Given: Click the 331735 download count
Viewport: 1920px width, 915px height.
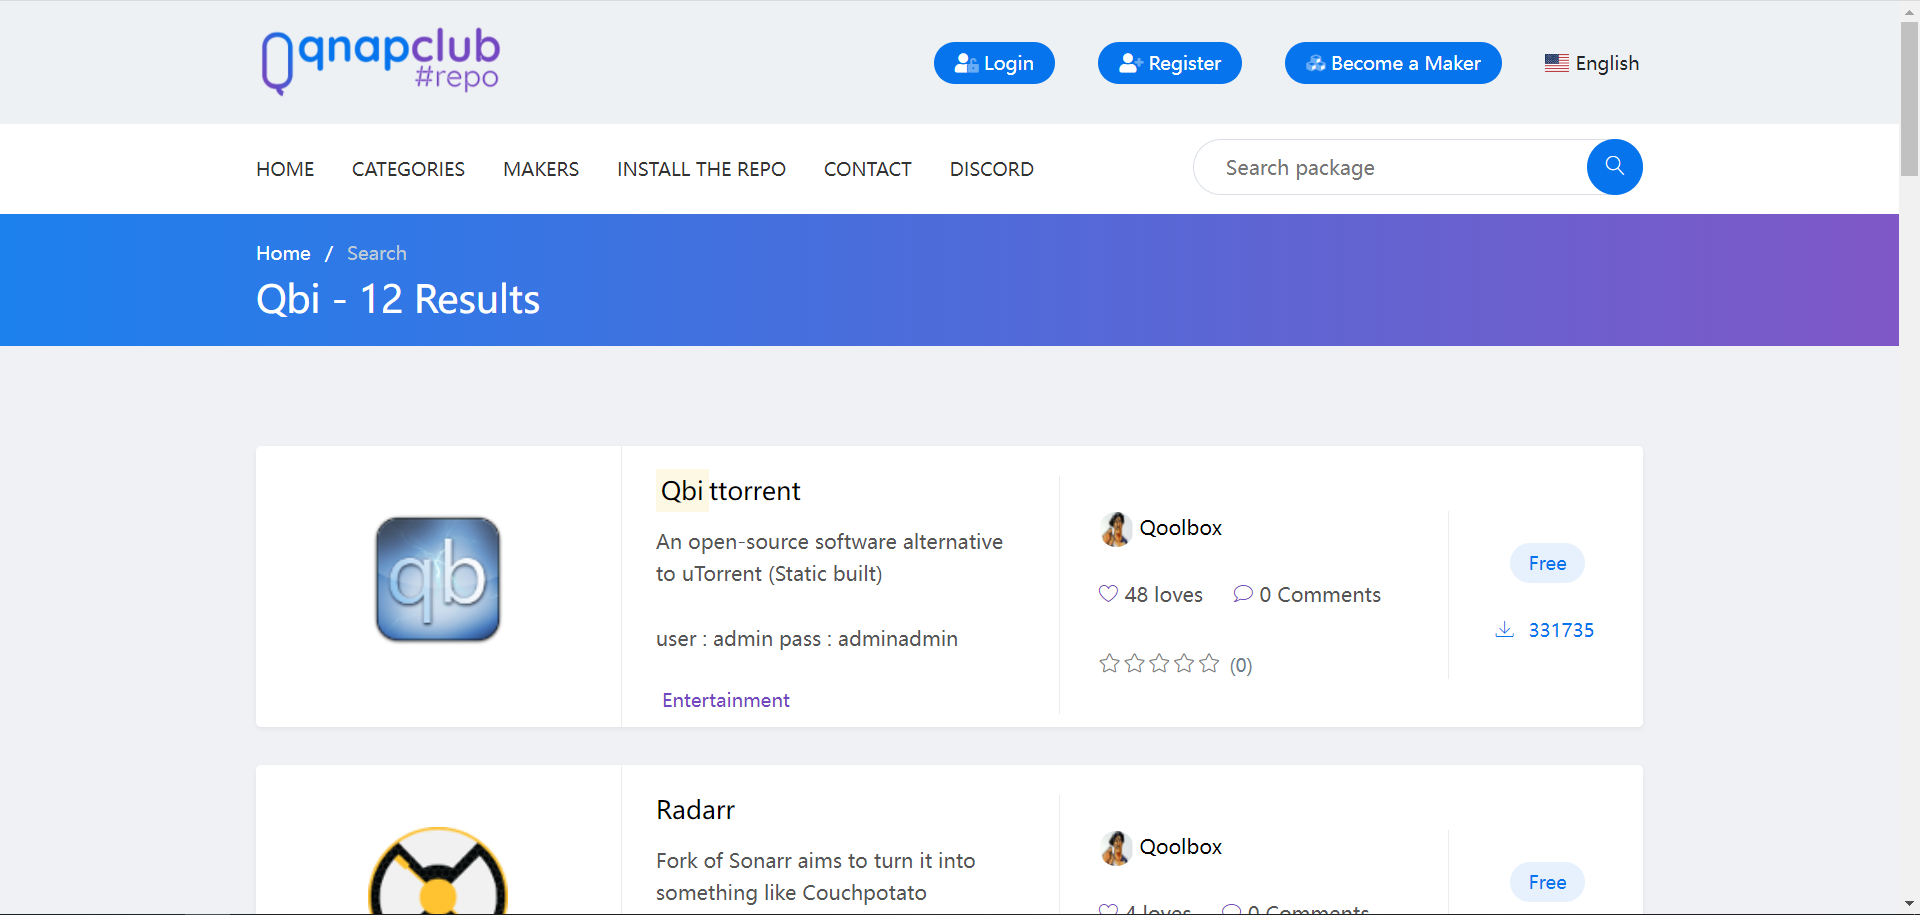Looking at the screenshot, I should coord(1561,630).
